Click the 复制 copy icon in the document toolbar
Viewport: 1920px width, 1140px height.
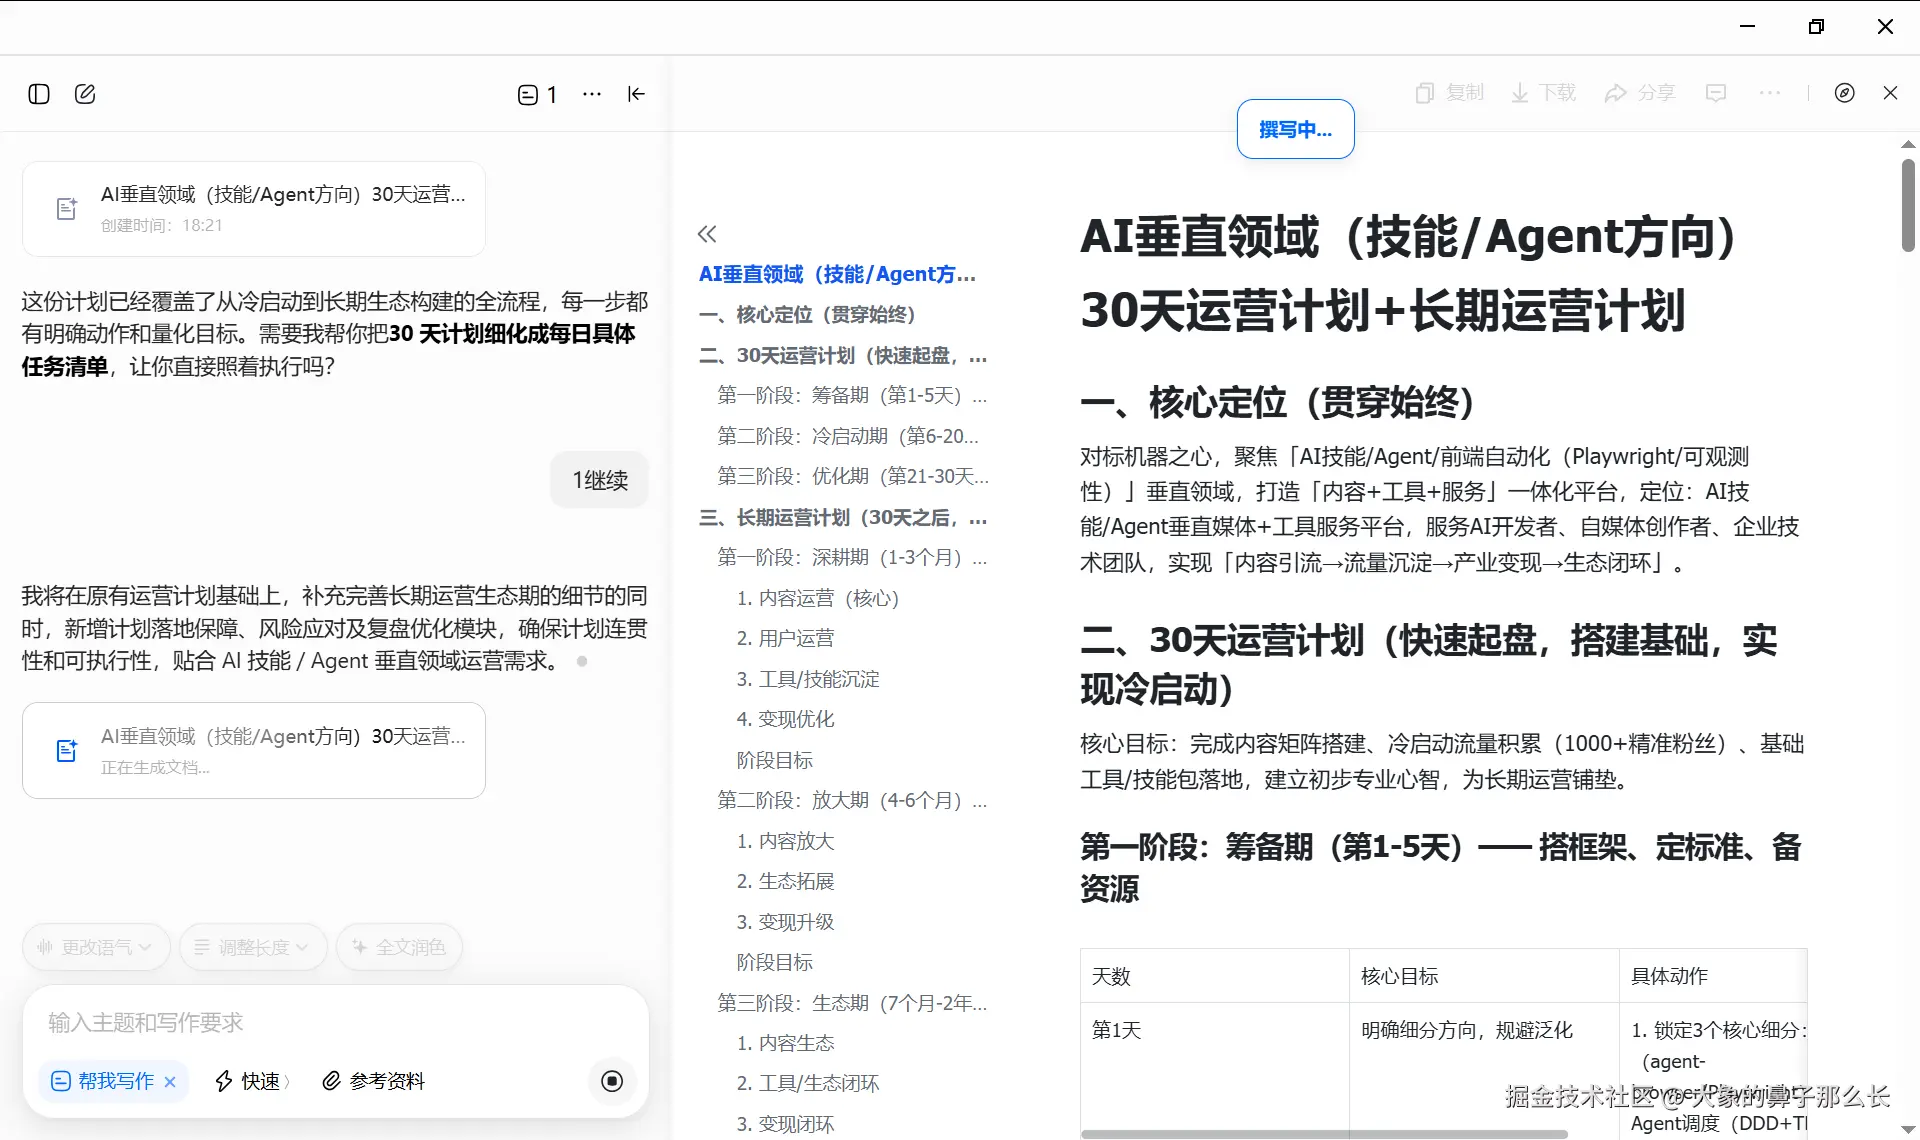(1425, 92)
